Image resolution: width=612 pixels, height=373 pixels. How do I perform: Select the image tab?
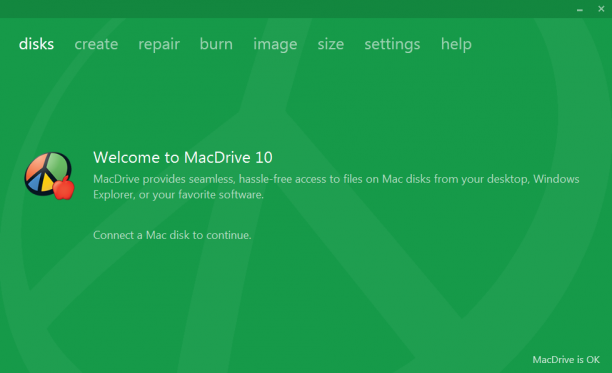[275, 45]
